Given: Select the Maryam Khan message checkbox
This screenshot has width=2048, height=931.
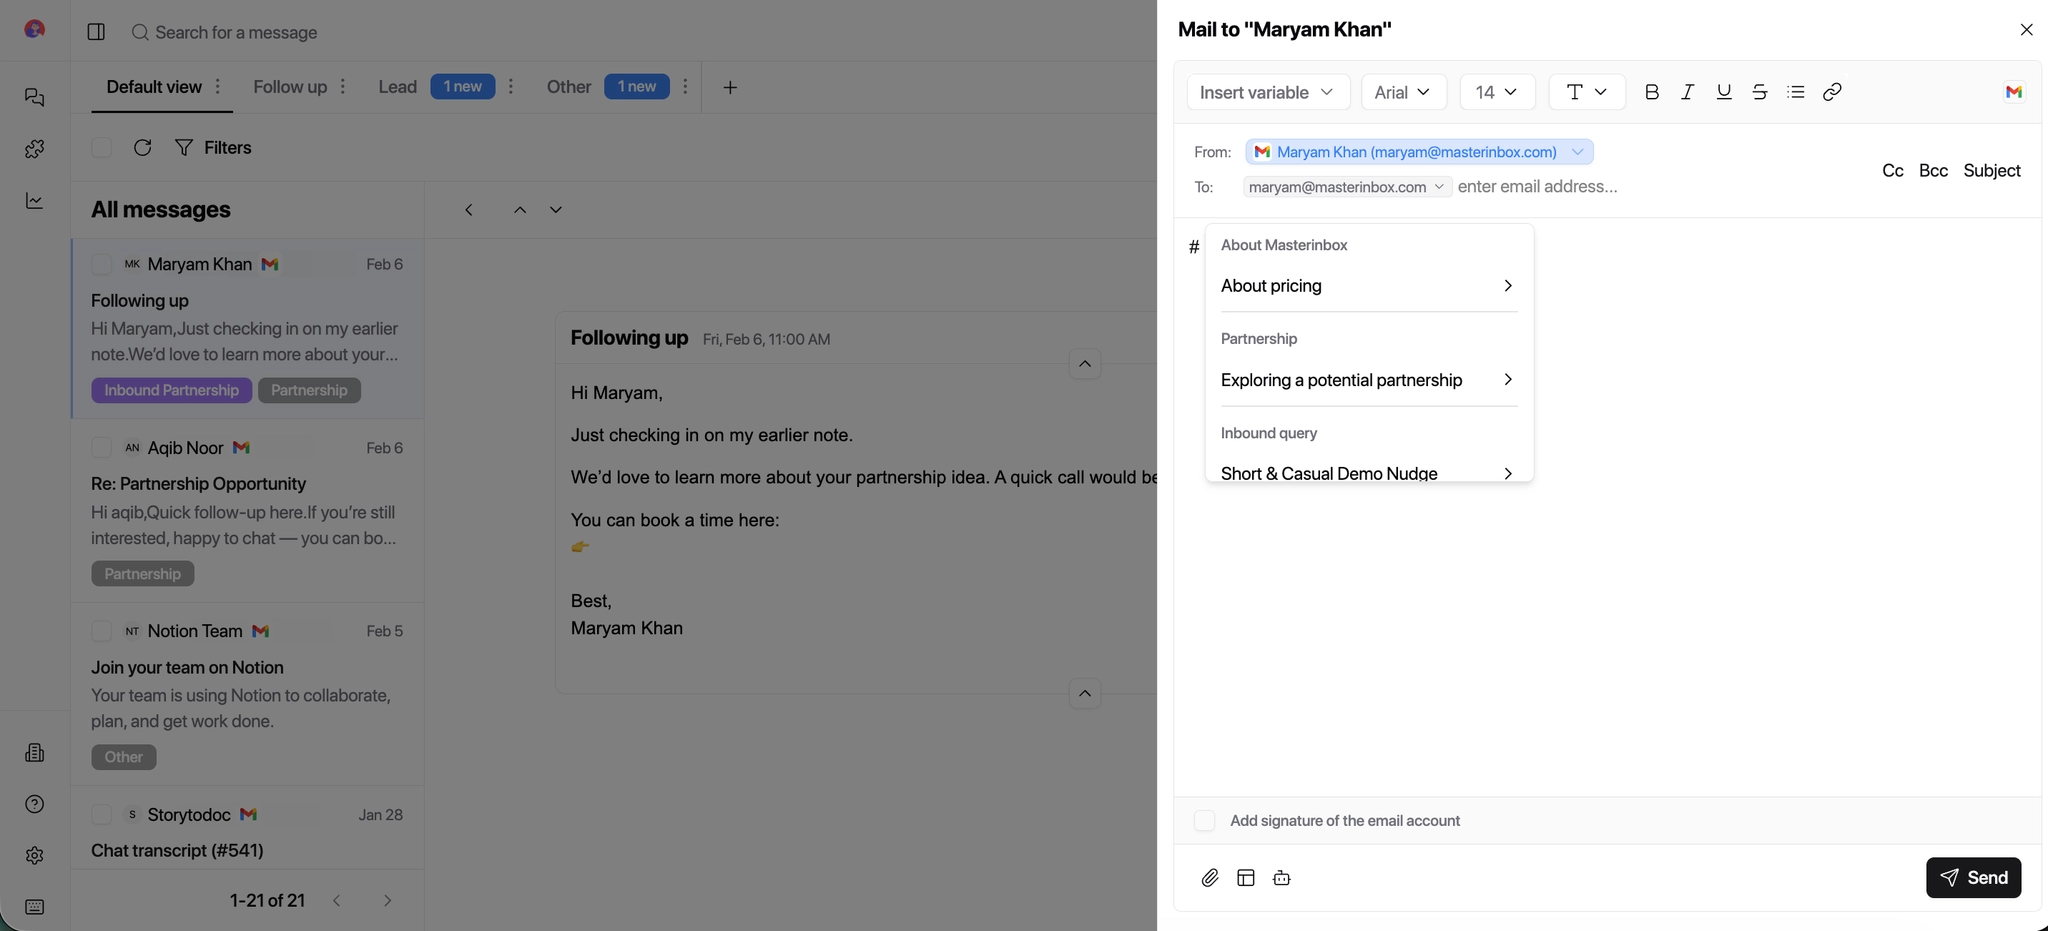Looking at the screenshot, I should (101, 264).
